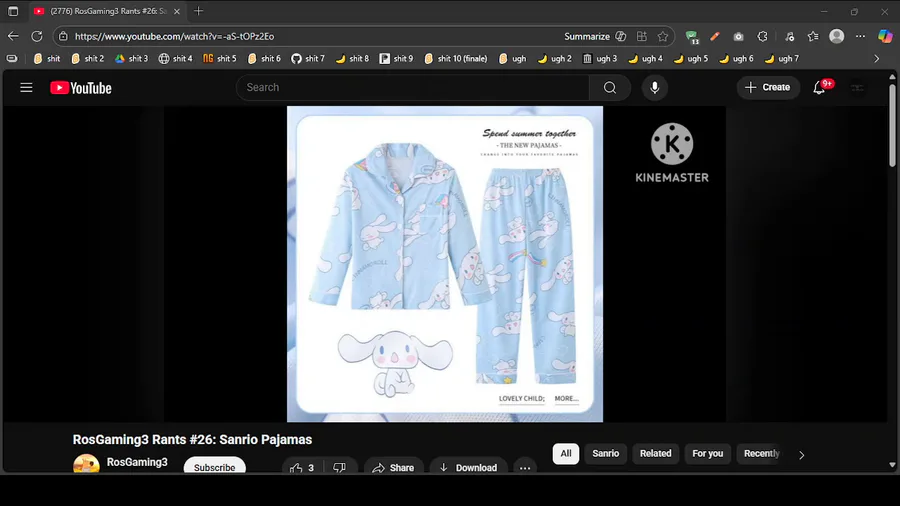Screen dimensions: 900x506
Task: Click the Download button
Action: 468,467
